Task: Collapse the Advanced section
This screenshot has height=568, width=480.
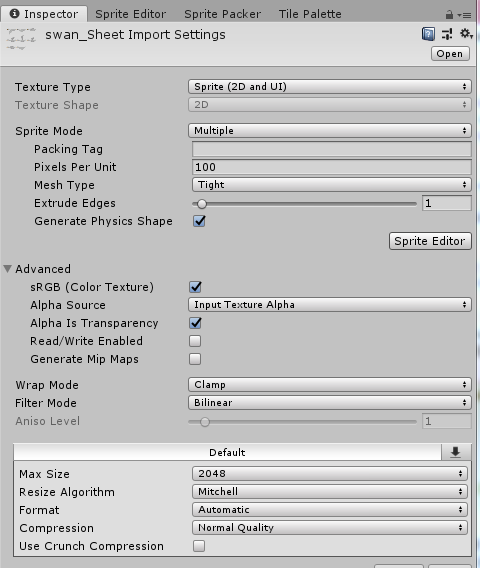Action: (8, 269)
